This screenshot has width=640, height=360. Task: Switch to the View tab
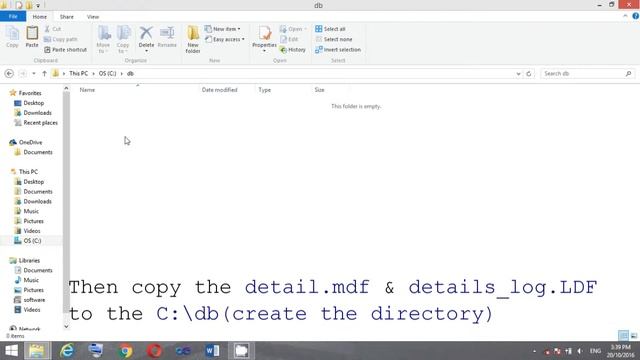coord(93,17)
